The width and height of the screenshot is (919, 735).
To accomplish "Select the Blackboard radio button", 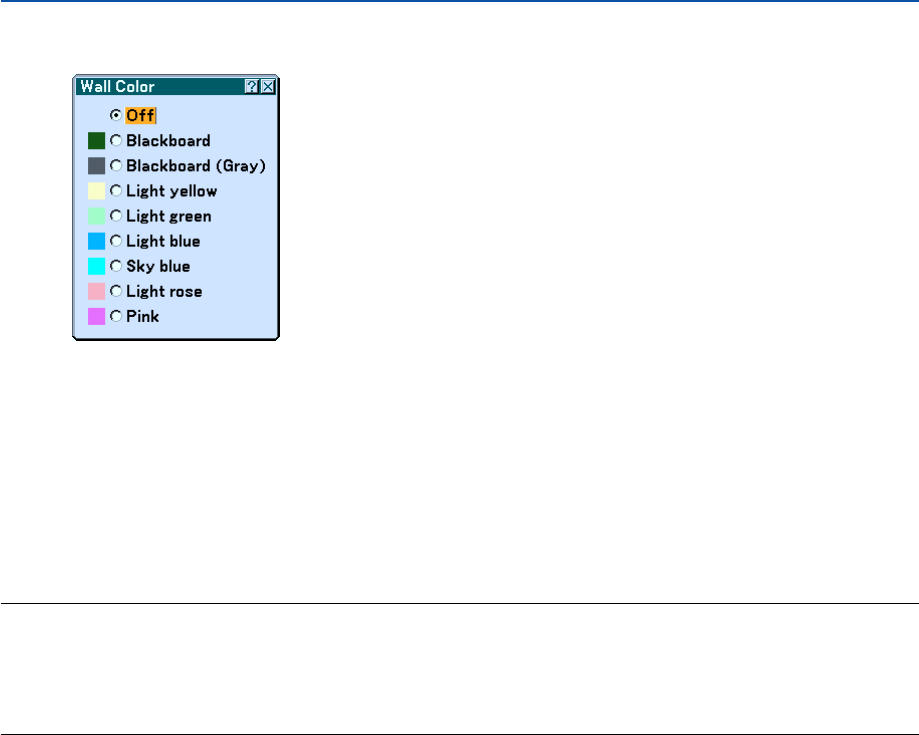I will pos(116,141).
